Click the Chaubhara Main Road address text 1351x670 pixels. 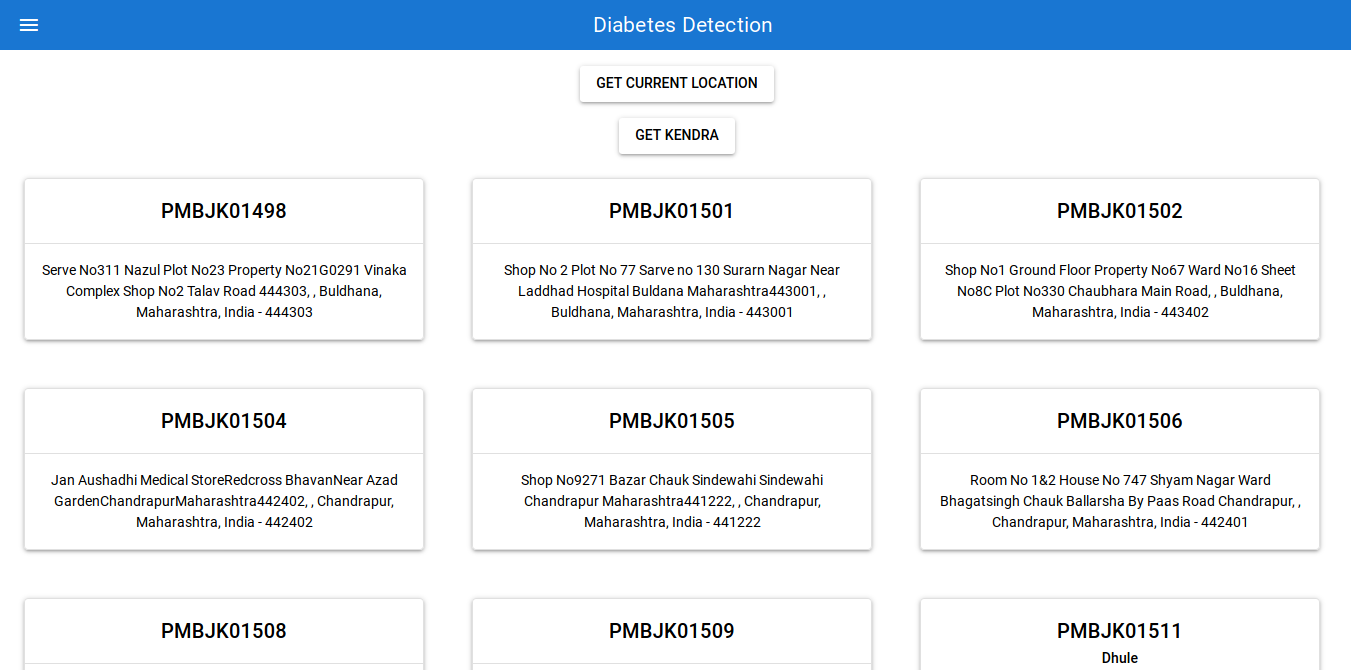[1120, 291]
